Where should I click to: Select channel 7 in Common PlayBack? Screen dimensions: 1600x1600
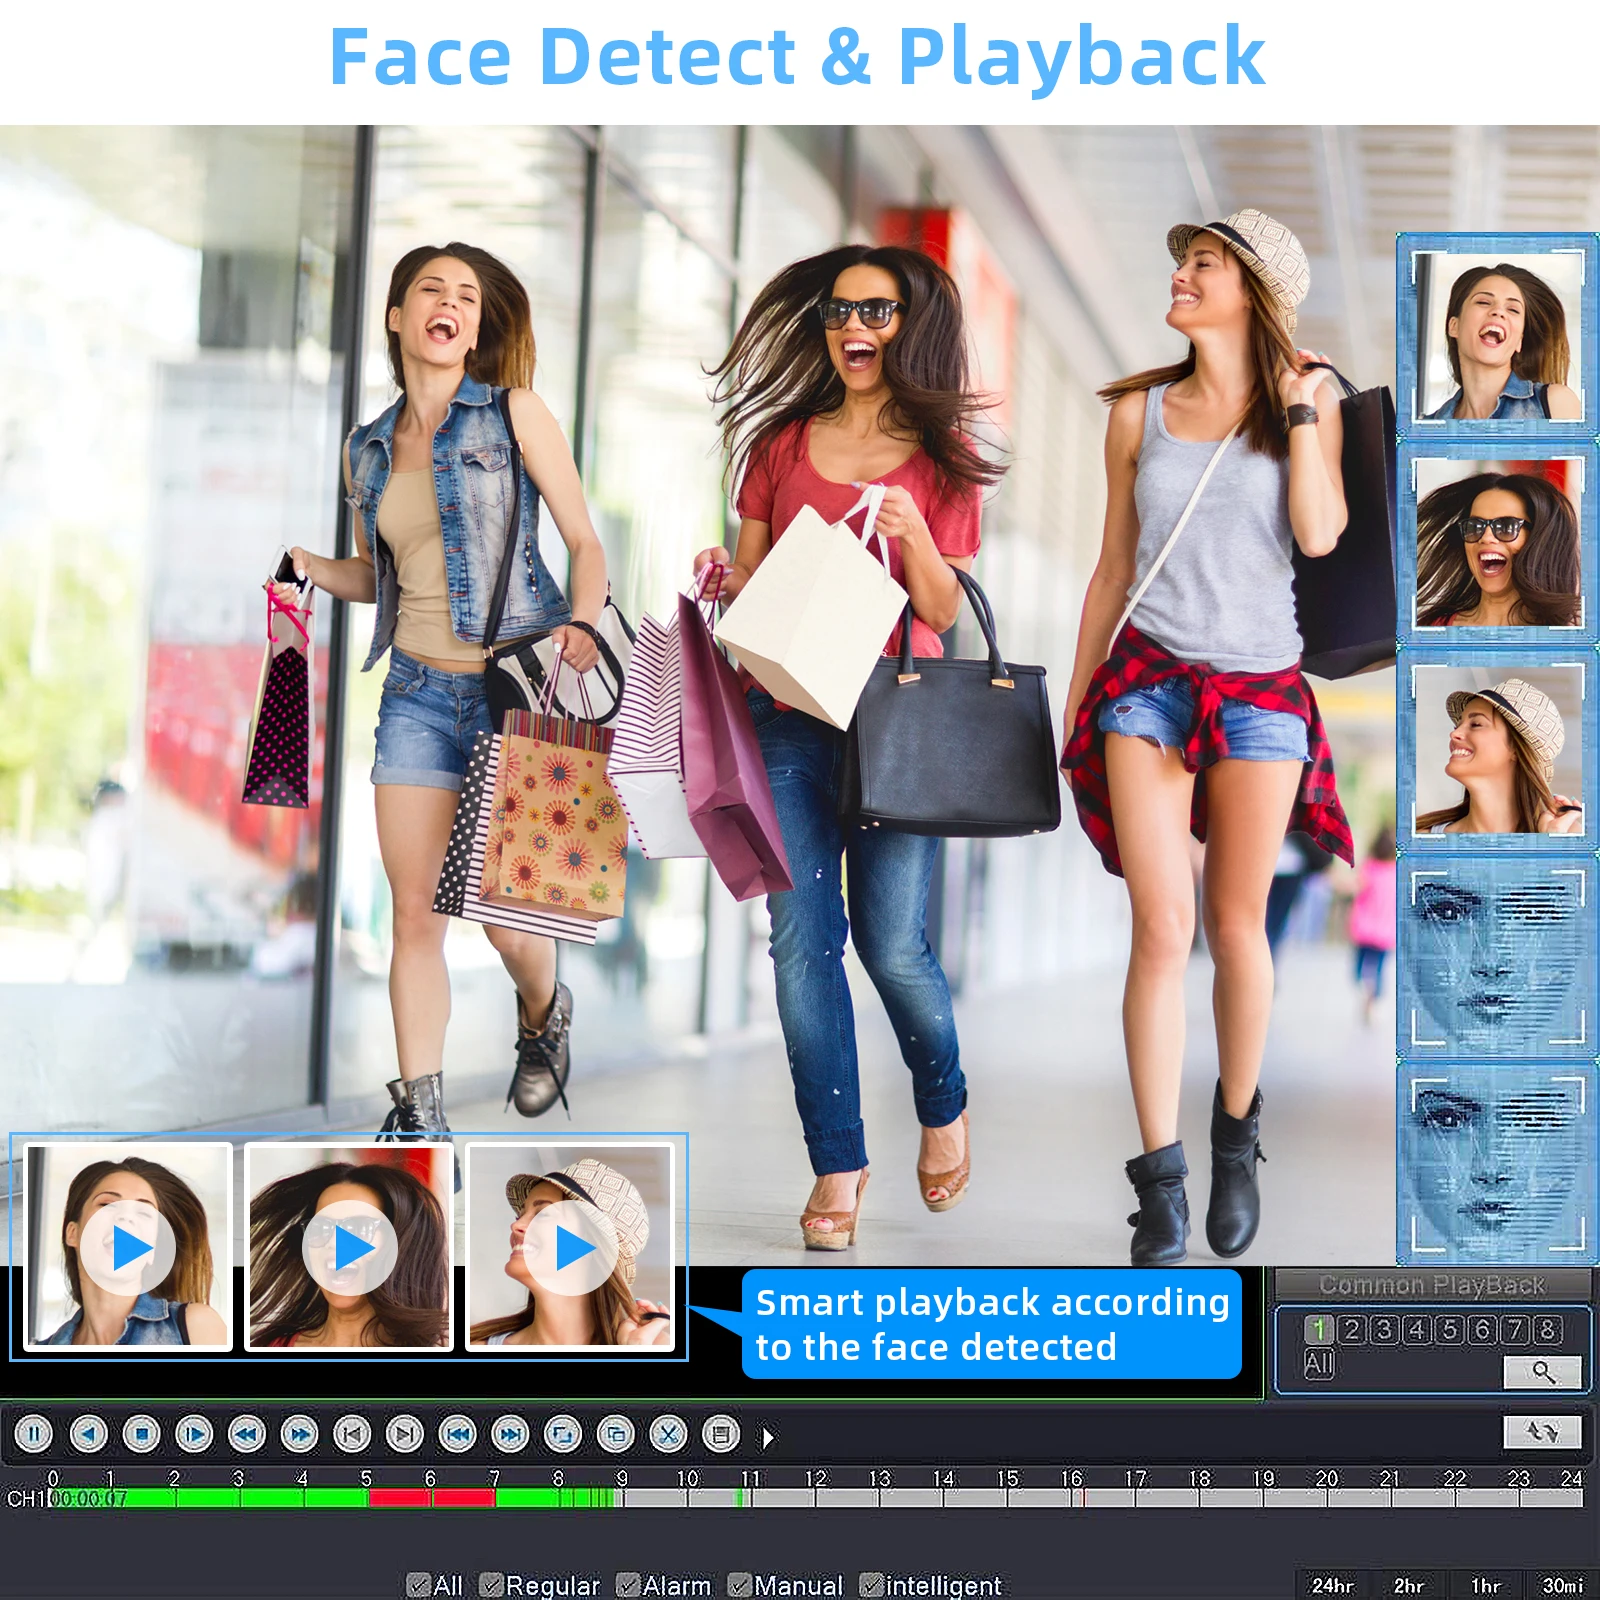pyautogui.click(x=1516, y=1329)
